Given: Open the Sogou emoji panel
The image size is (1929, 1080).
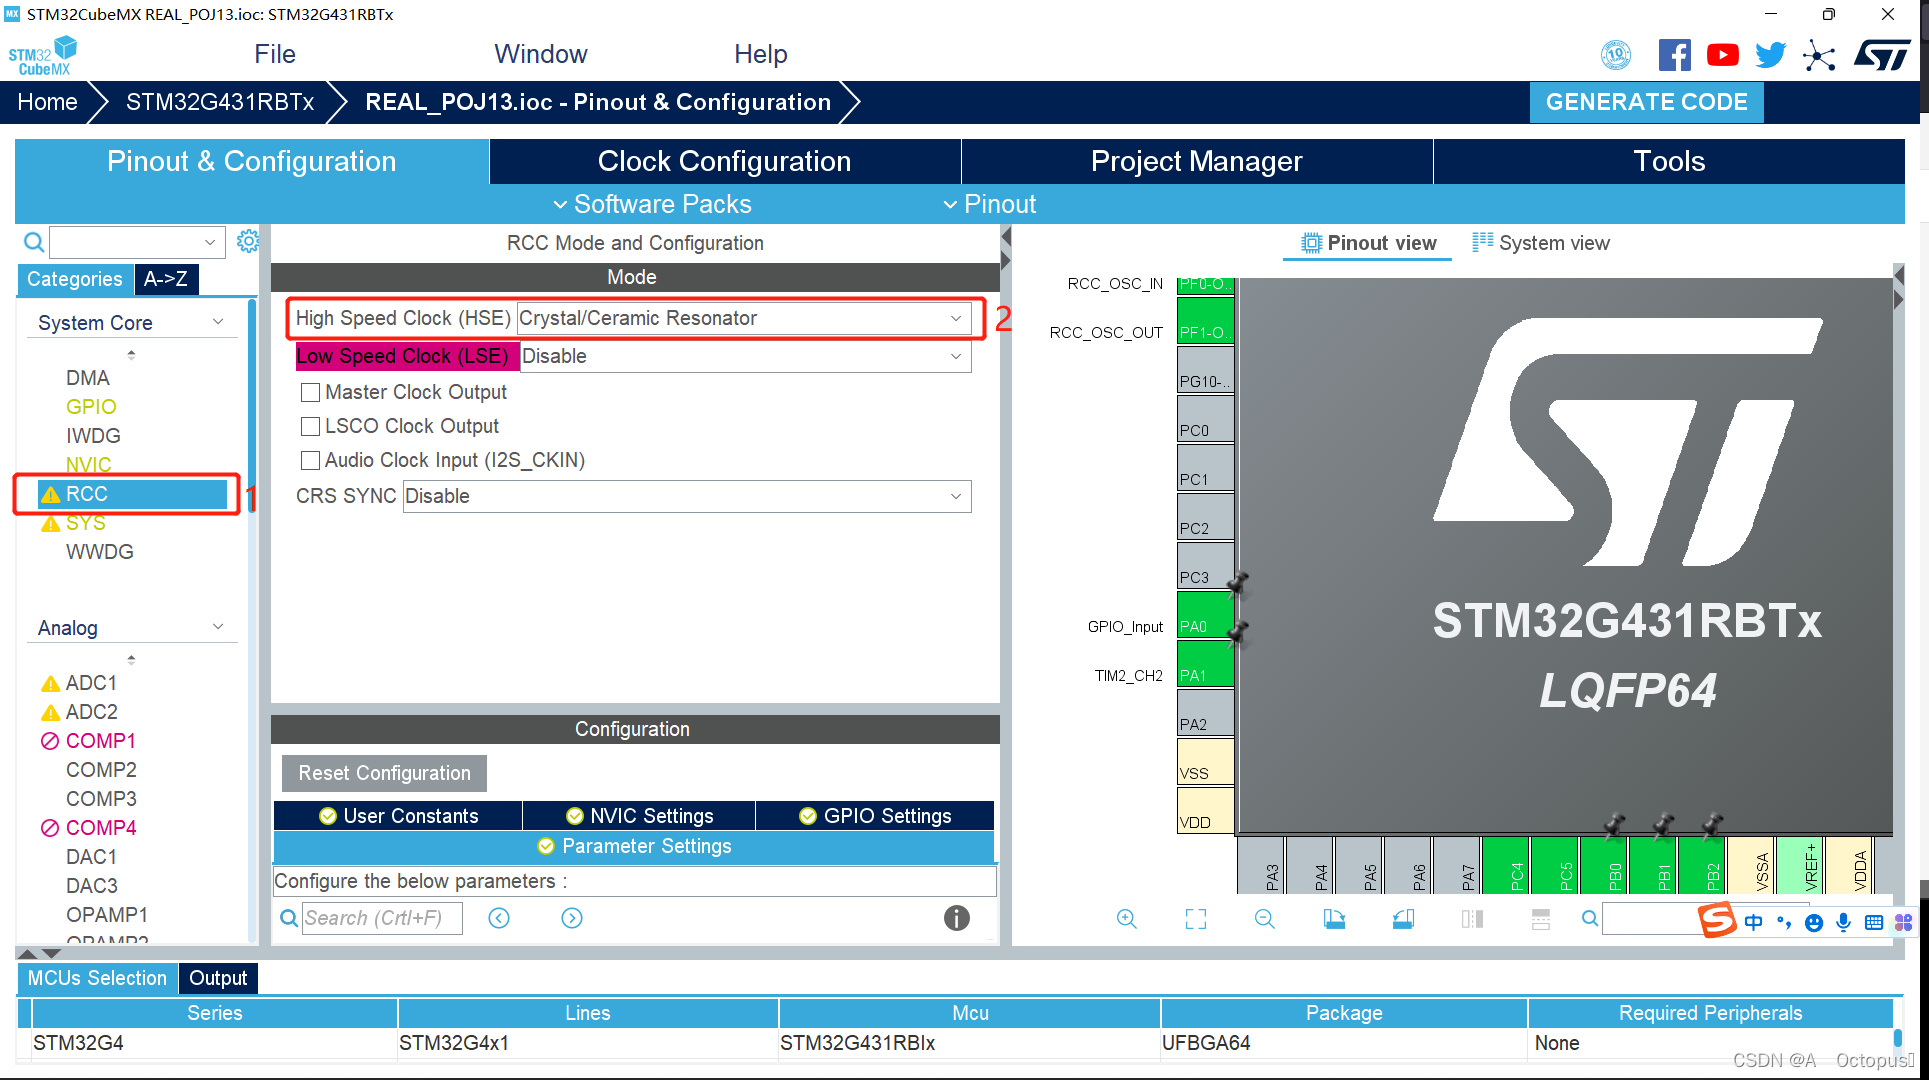Looking at the screenshot, I should (1813, 923).
